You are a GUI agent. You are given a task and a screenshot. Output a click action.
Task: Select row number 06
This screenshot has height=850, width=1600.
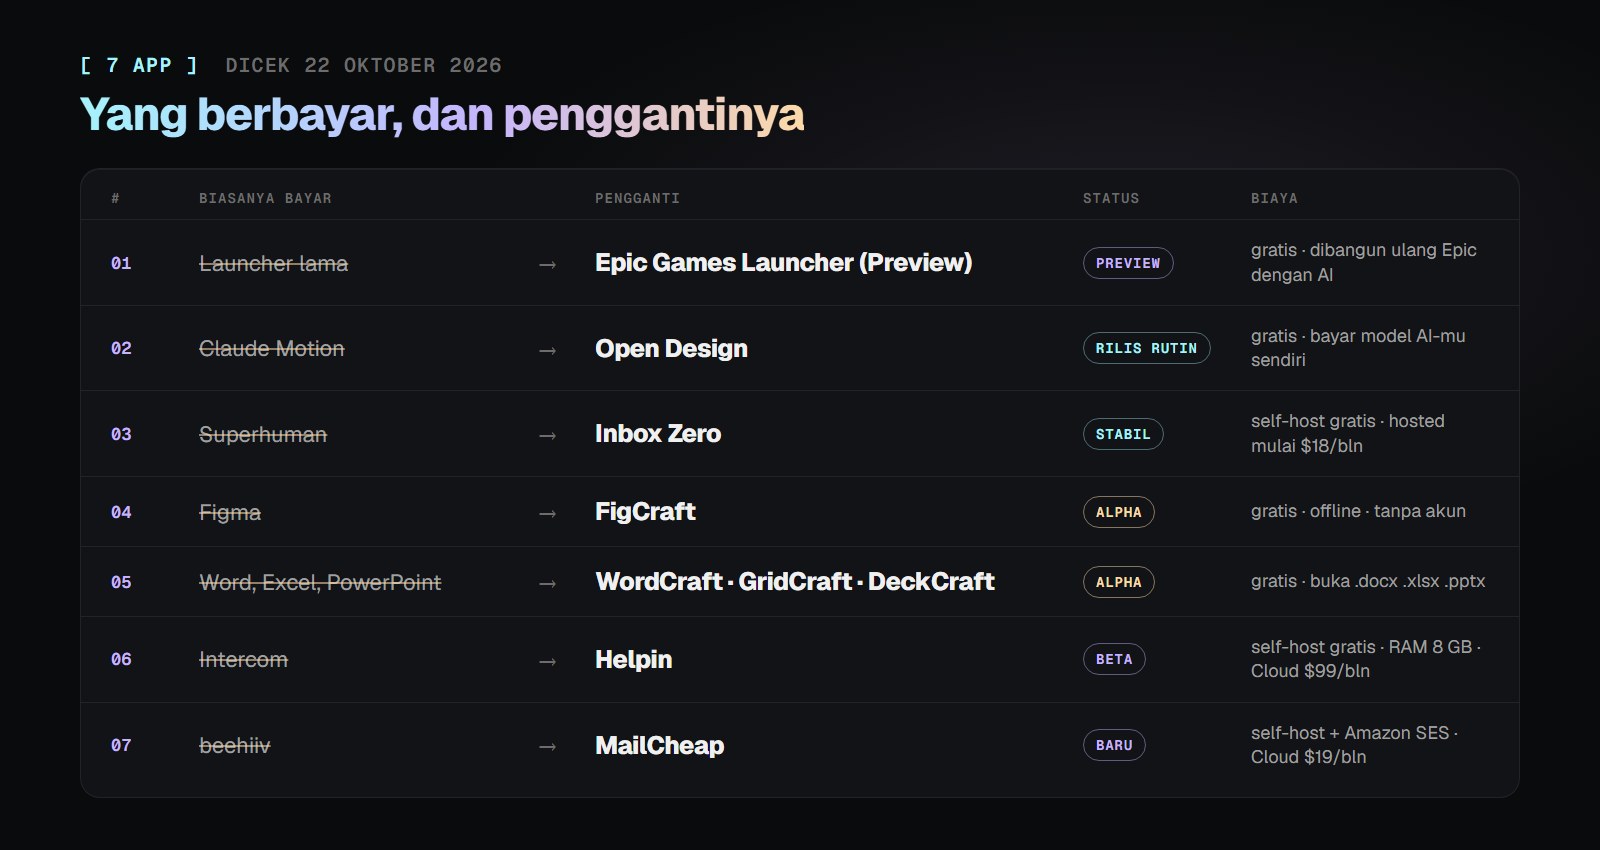click(121, 659)
